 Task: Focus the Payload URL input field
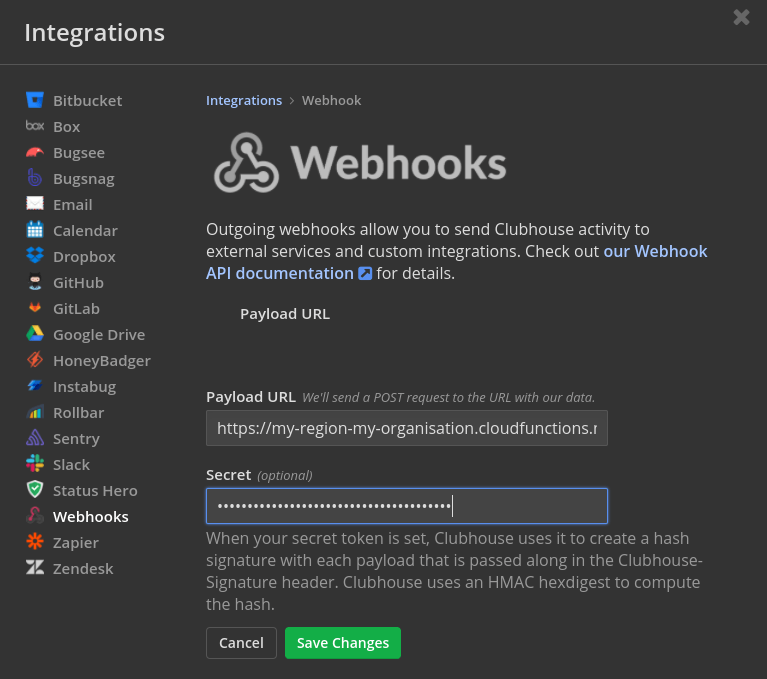click(407, 428)
